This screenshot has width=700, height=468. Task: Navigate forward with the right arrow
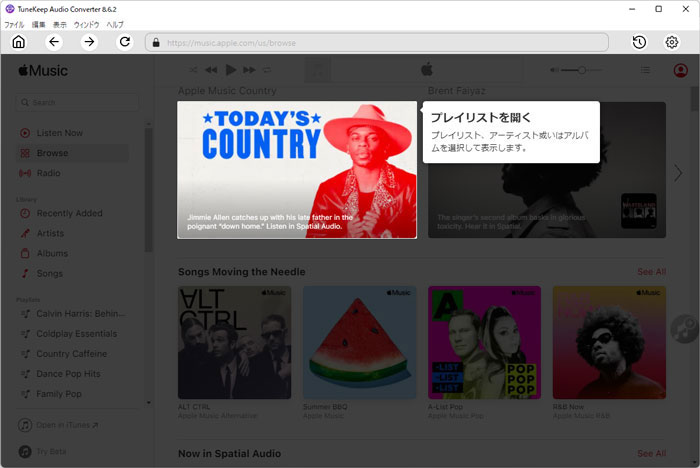(89, 42)
